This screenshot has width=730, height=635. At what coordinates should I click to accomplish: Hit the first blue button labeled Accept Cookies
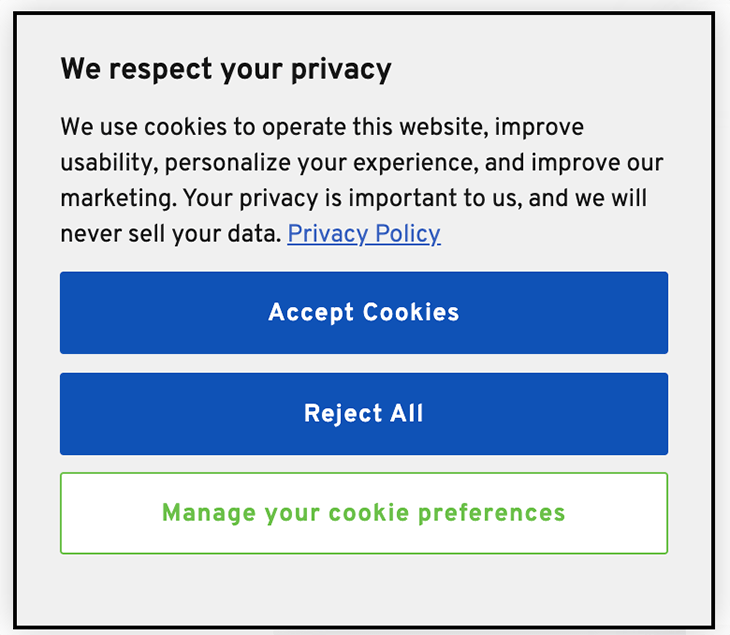click(x=364, y=312)
